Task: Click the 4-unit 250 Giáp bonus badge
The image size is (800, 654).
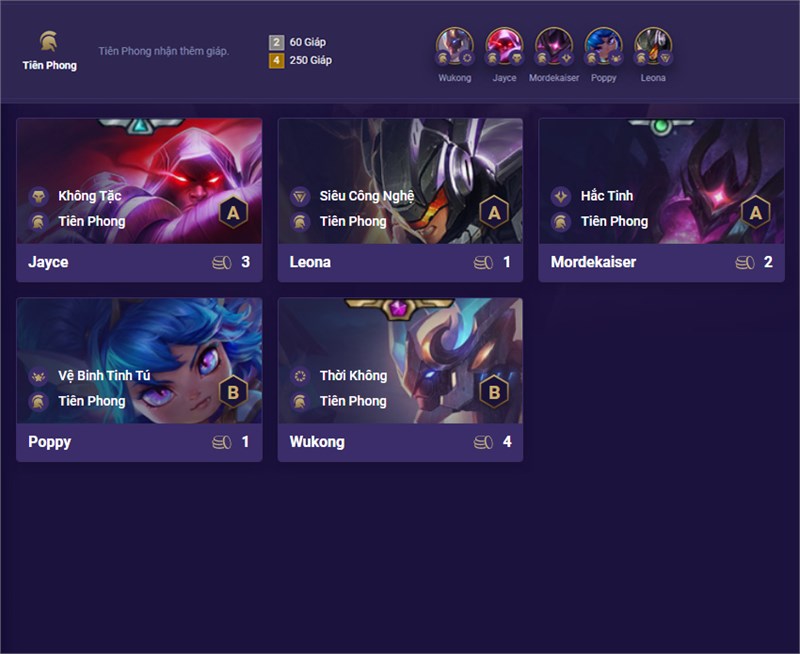Action: click(276, 61)
